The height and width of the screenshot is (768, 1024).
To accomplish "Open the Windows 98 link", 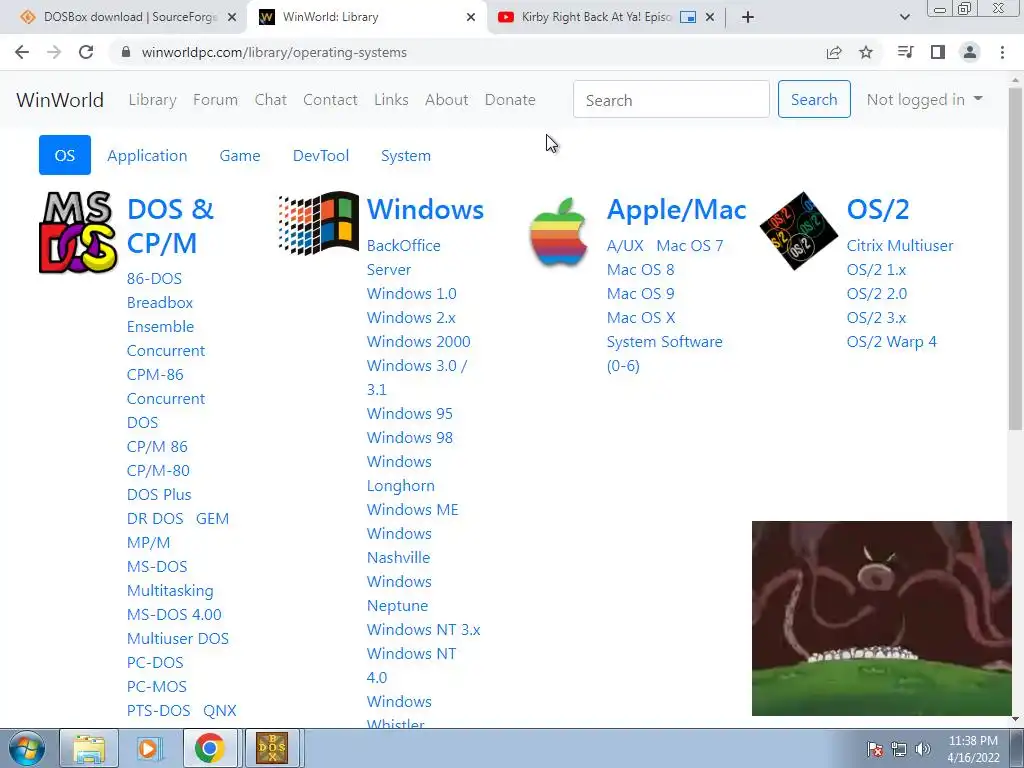I will pos(409,438).
